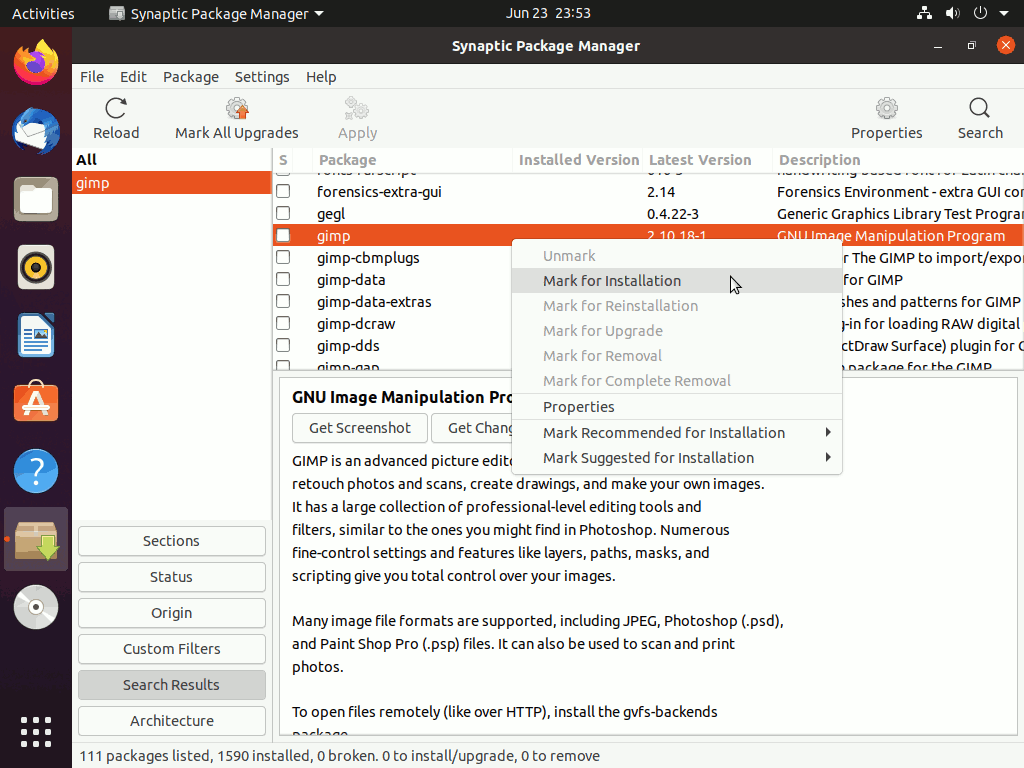The image size is (1024, 768).
Task: Expand Mark Recommended for Installation submenu arrow
Action: [x=827, y=432]
